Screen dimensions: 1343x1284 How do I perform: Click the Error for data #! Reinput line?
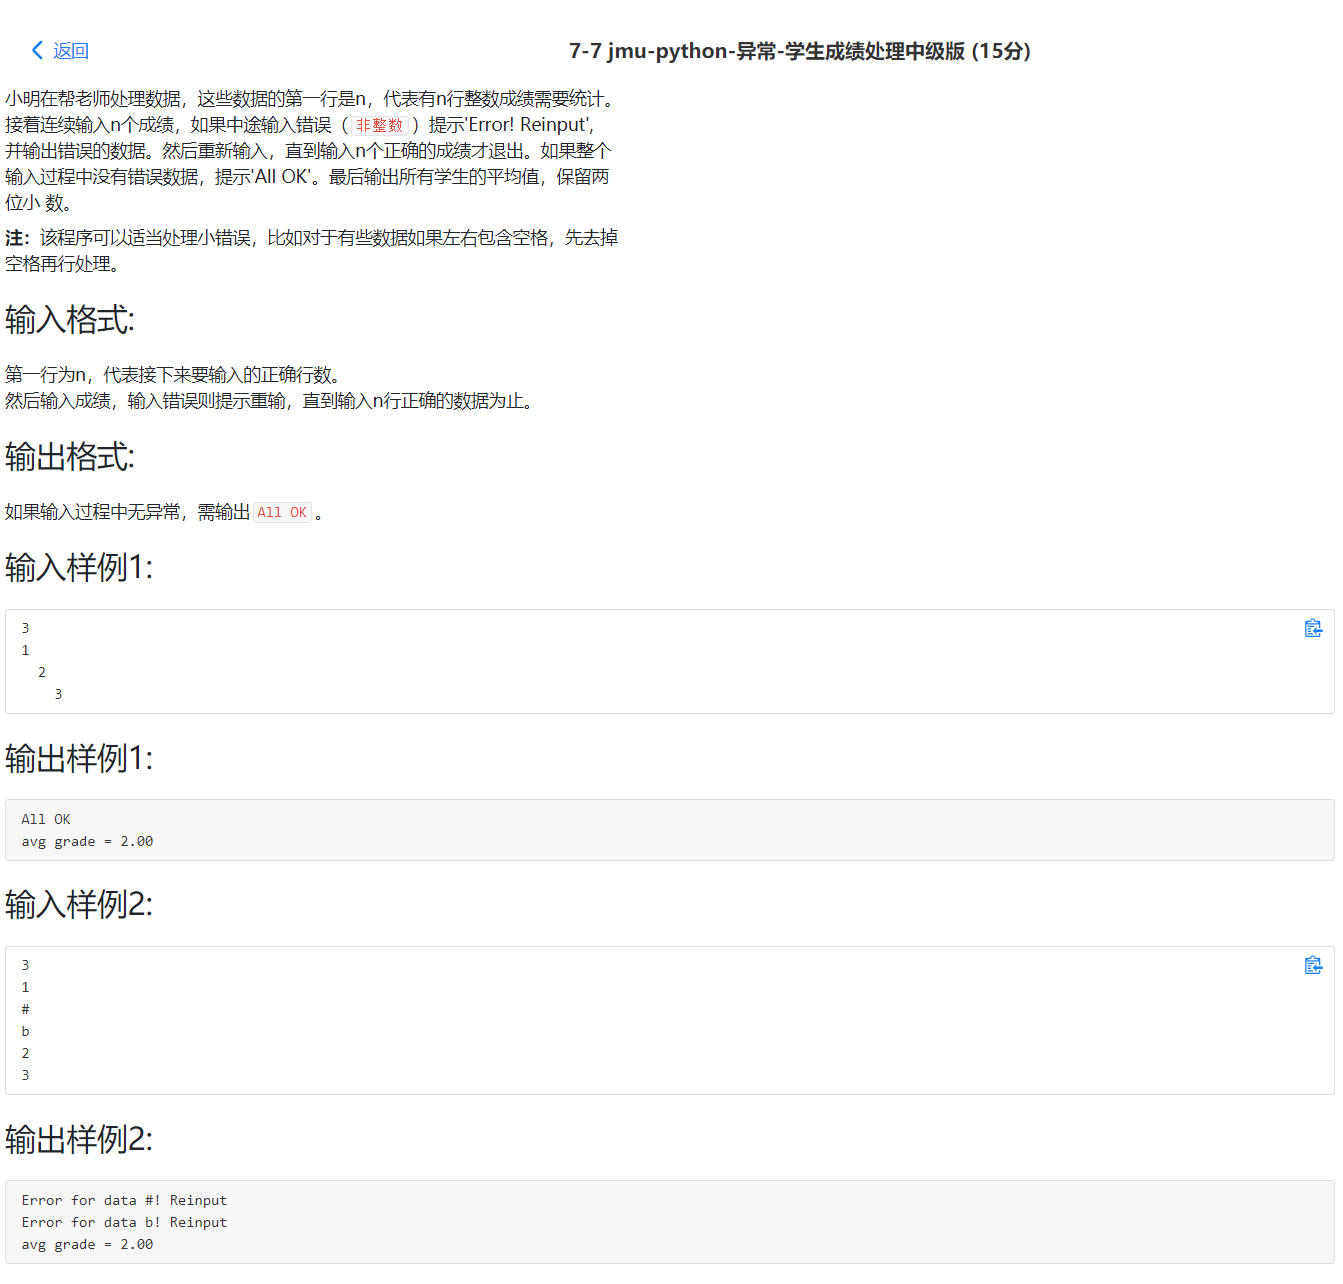126,1199
